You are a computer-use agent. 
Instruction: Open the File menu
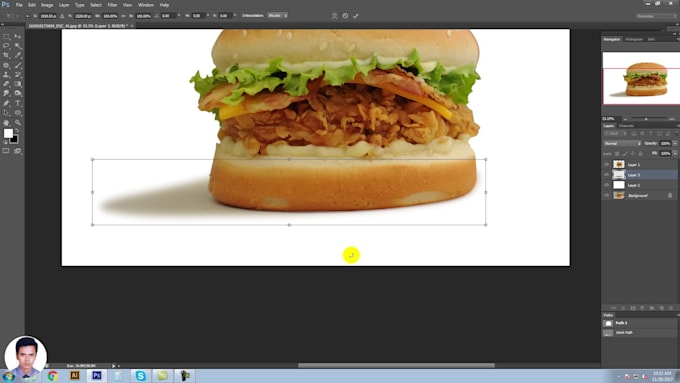pos(19,5)
